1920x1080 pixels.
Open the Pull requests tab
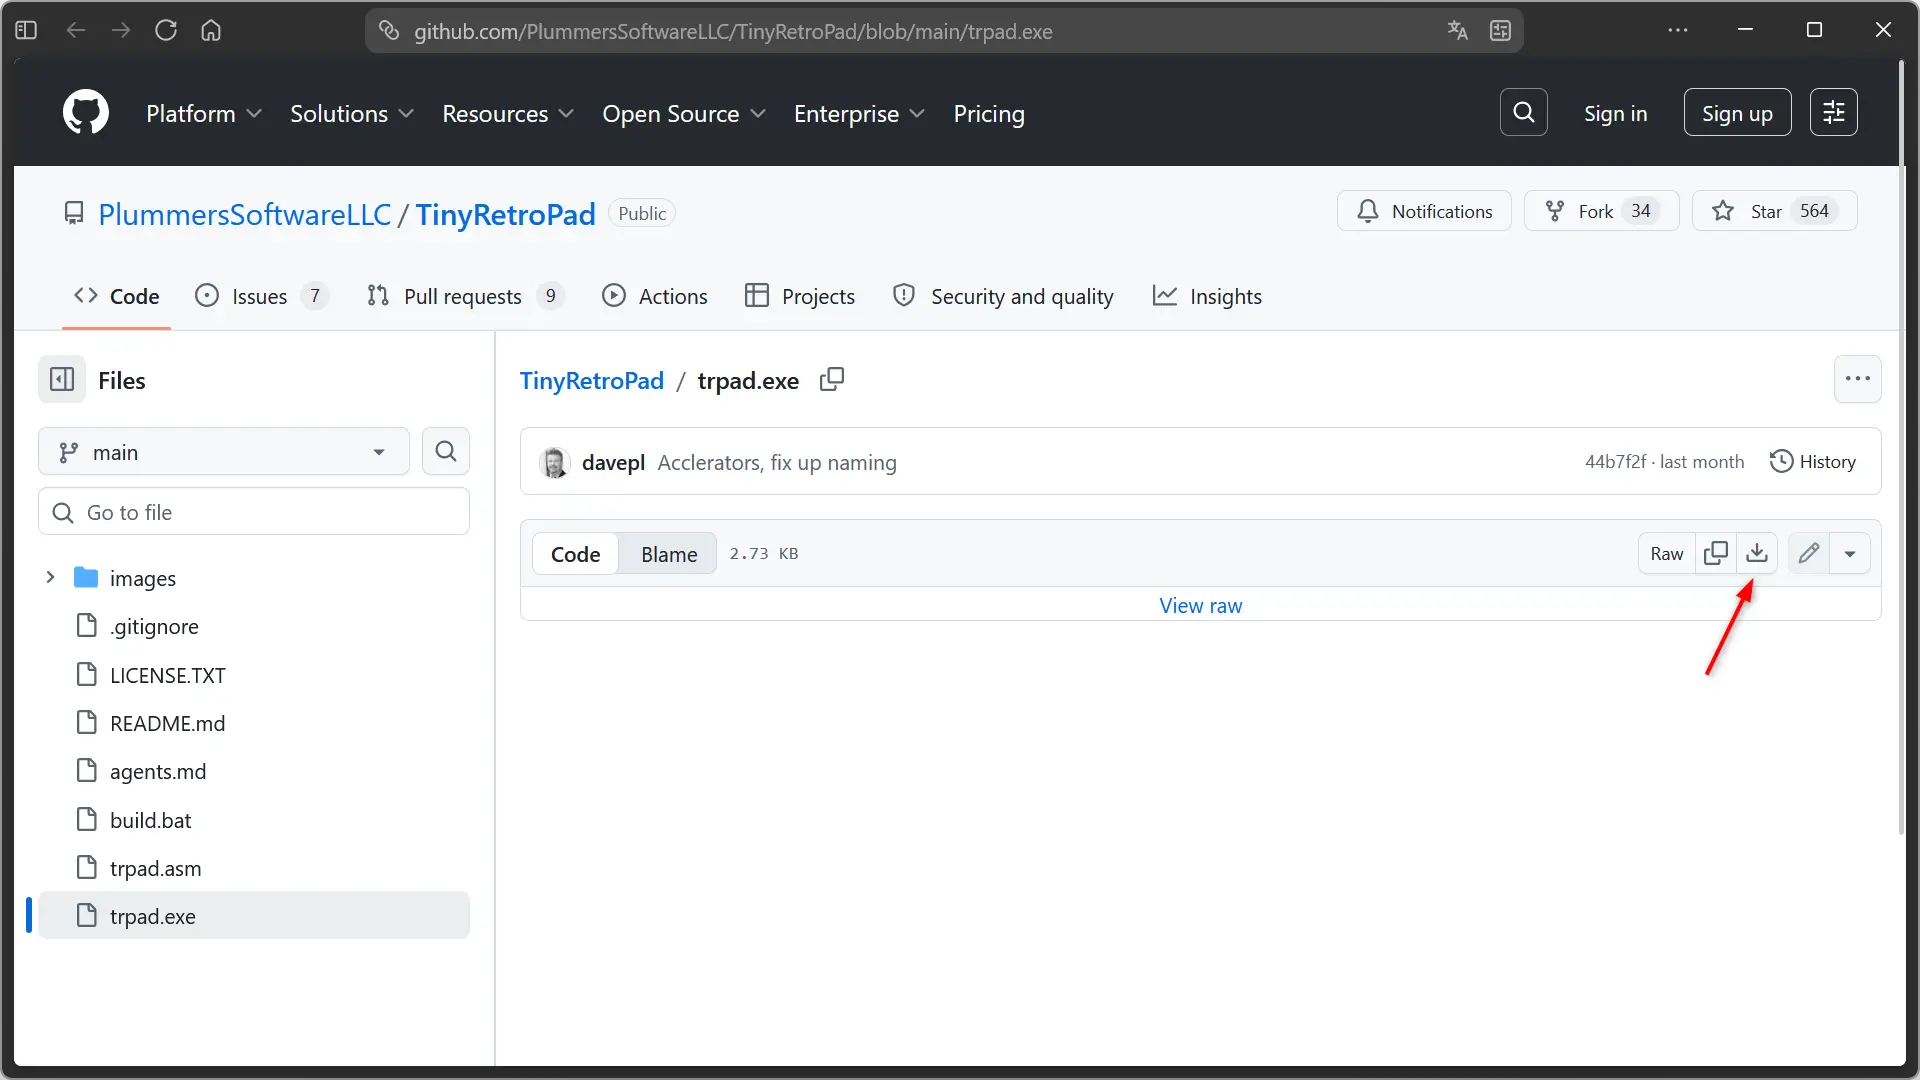point(465,296)
